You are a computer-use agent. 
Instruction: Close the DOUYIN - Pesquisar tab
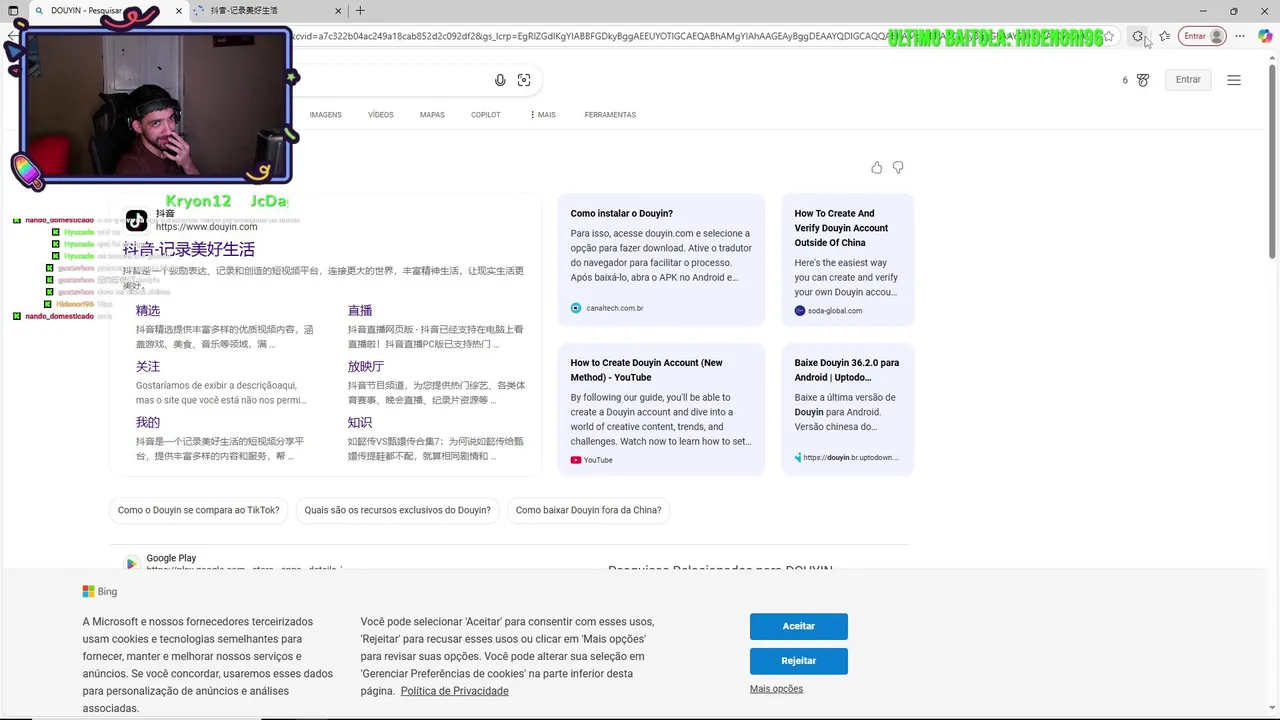click(x=178, y=11)
